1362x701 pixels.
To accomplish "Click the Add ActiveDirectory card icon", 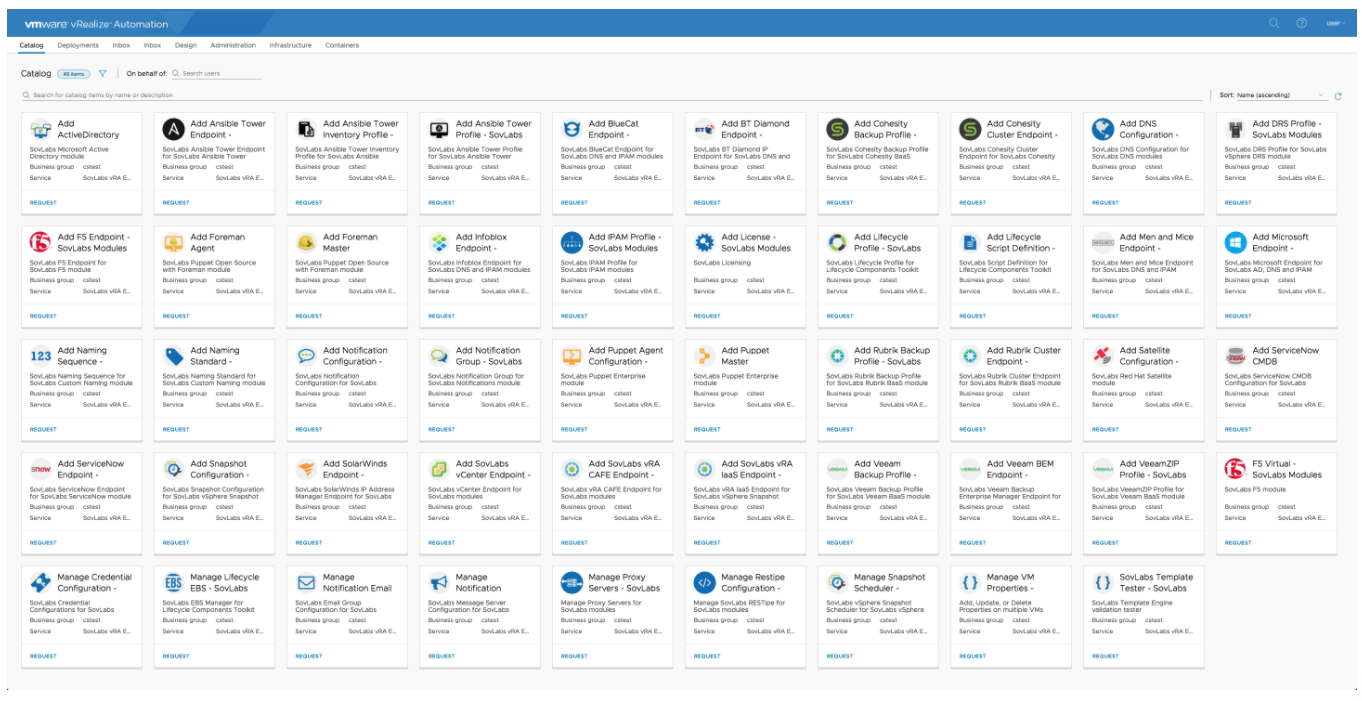I will [41, 129].
